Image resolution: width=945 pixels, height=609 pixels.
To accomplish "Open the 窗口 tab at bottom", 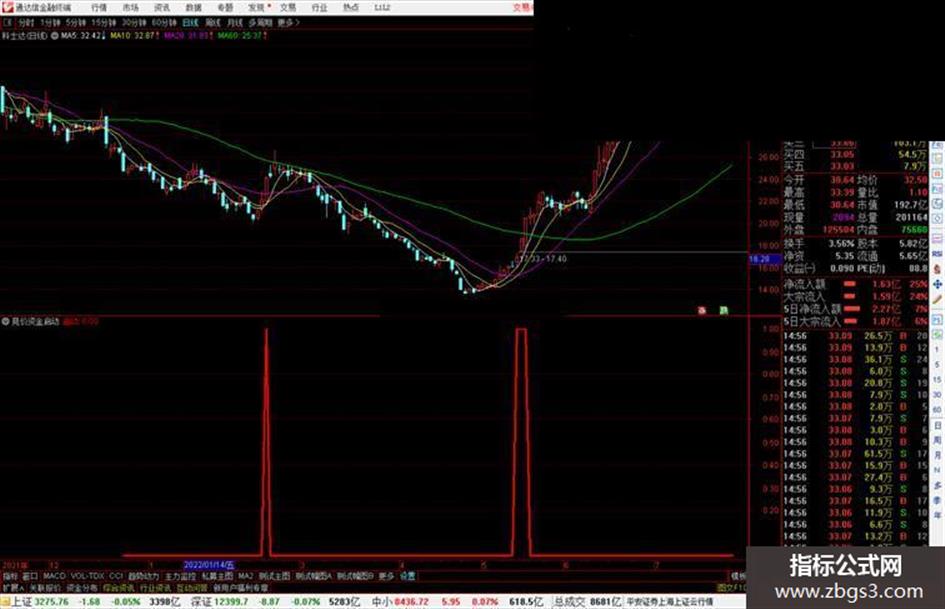I will (x=30, y=576).
